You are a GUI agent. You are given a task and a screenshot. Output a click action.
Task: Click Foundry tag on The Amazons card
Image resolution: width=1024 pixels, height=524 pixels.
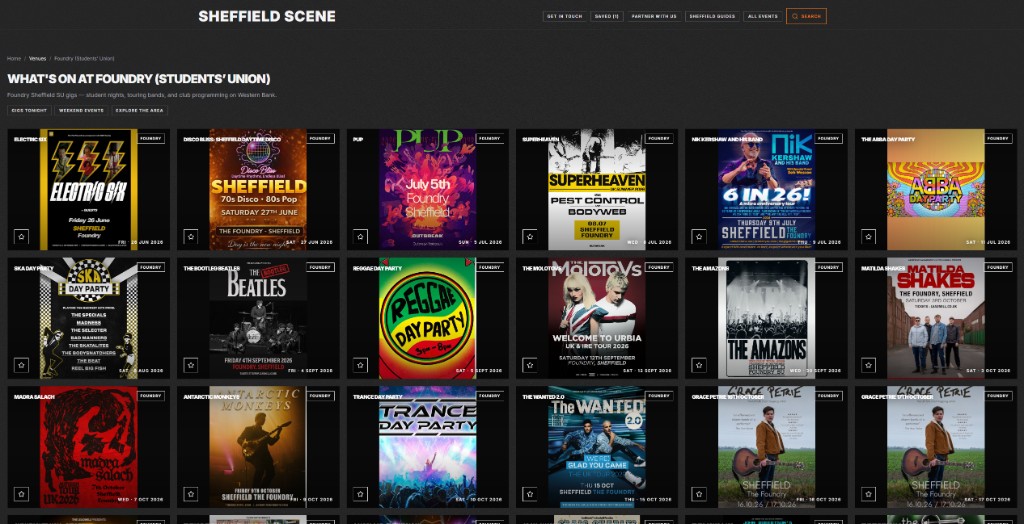tap(828, 267)
